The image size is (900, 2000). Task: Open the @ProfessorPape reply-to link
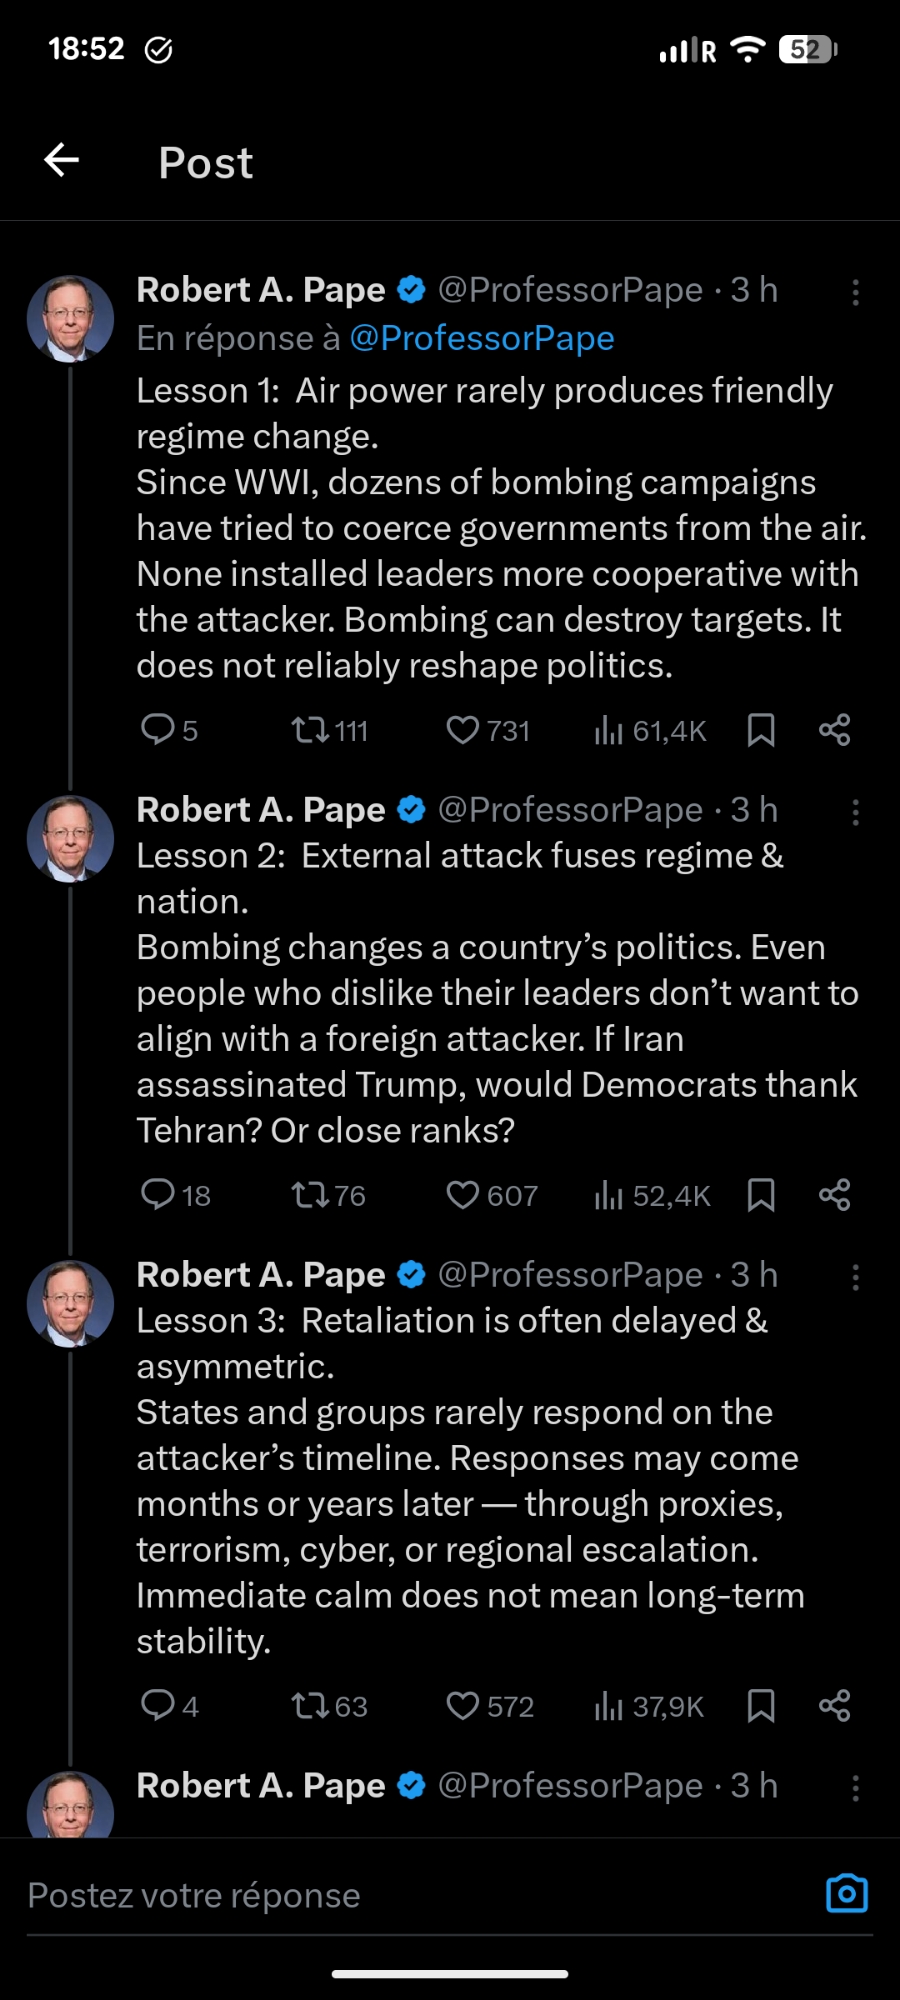[x=482, y=338]
